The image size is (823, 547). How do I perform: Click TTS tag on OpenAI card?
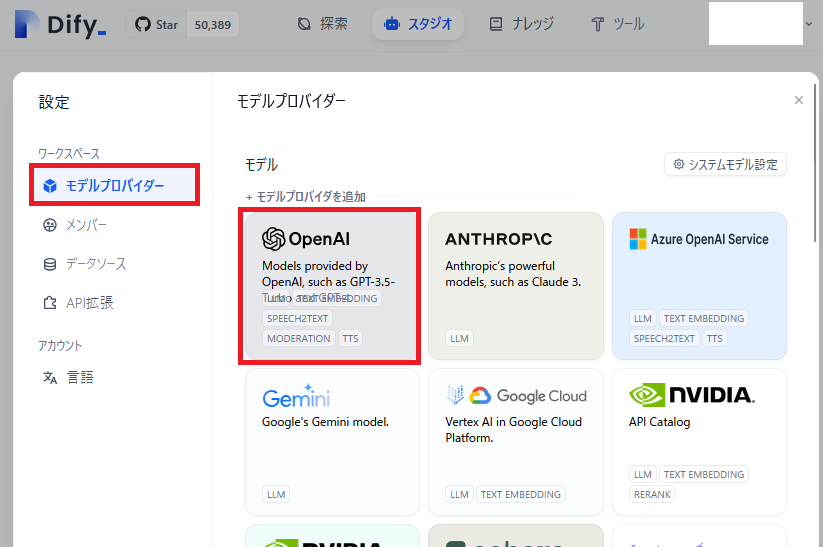click(x=350, y=339)
